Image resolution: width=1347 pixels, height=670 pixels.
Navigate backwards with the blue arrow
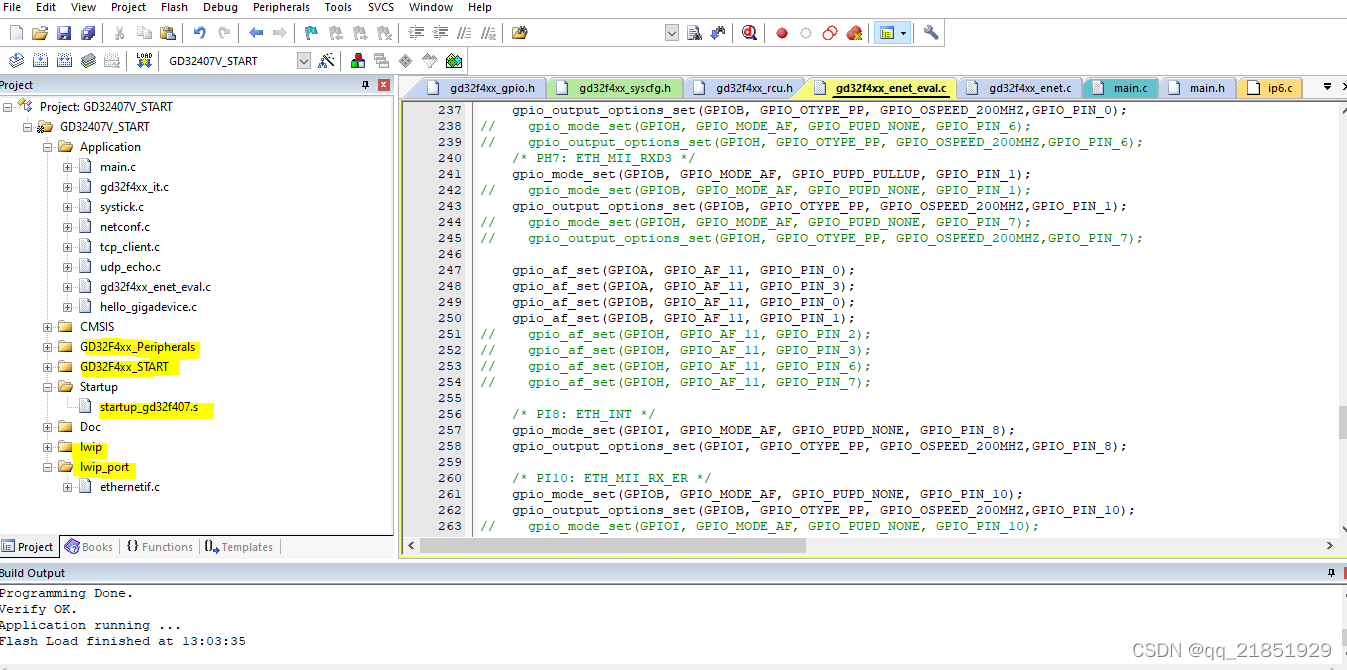tap(256, 33)
